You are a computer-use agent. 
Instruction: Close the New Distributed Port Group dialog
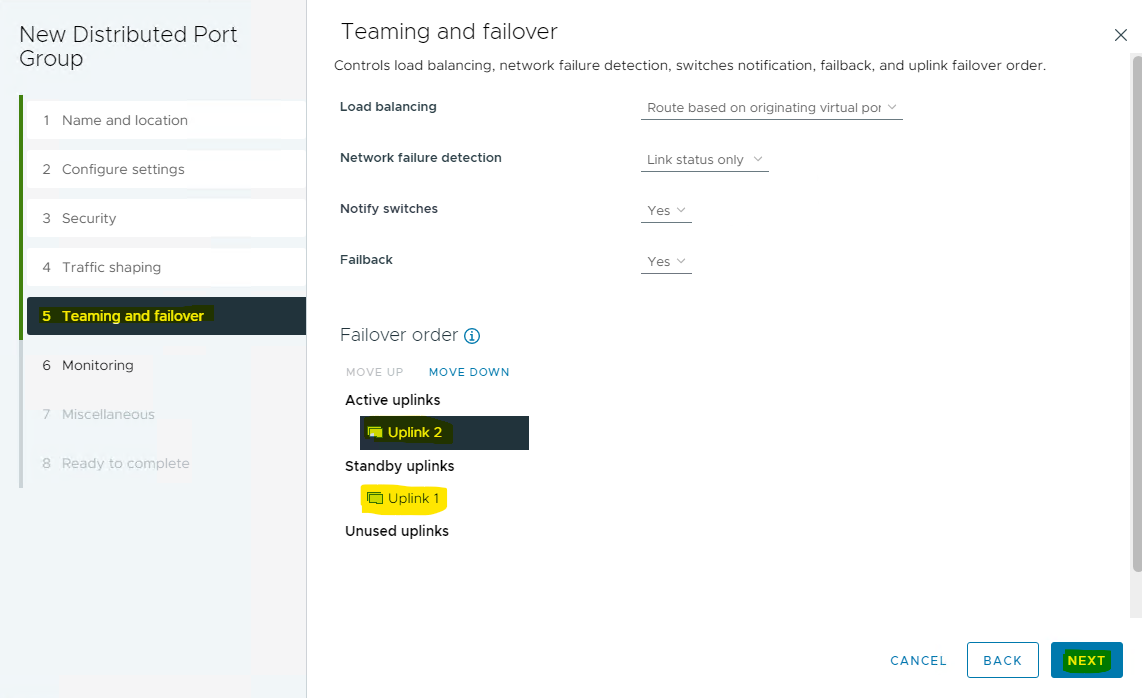click(x=1120, y=35)
